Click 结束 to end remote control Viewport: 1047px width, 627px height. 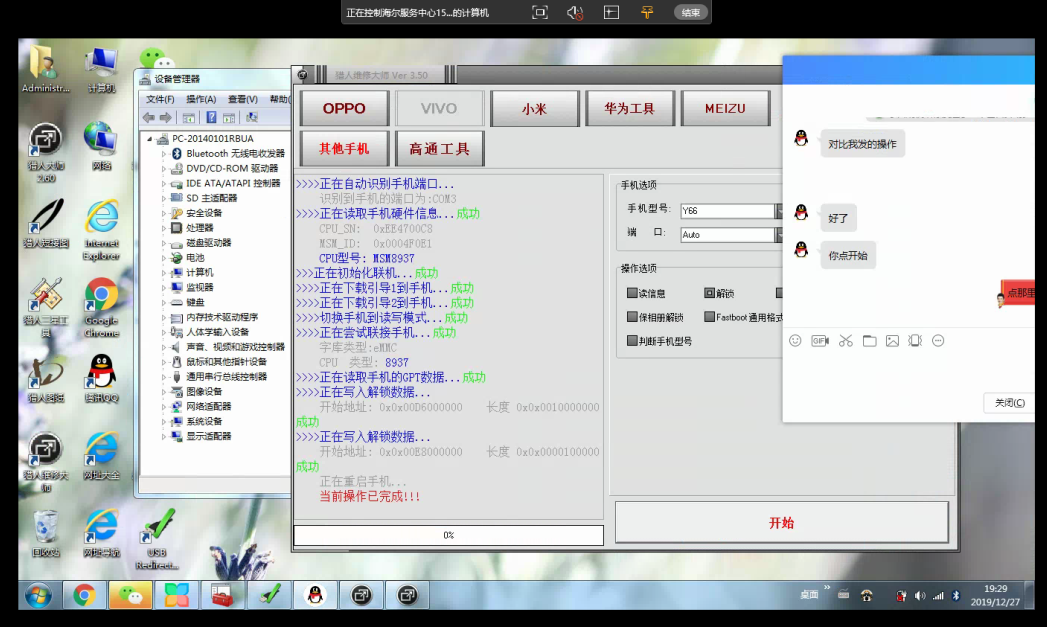click(690, 12)
